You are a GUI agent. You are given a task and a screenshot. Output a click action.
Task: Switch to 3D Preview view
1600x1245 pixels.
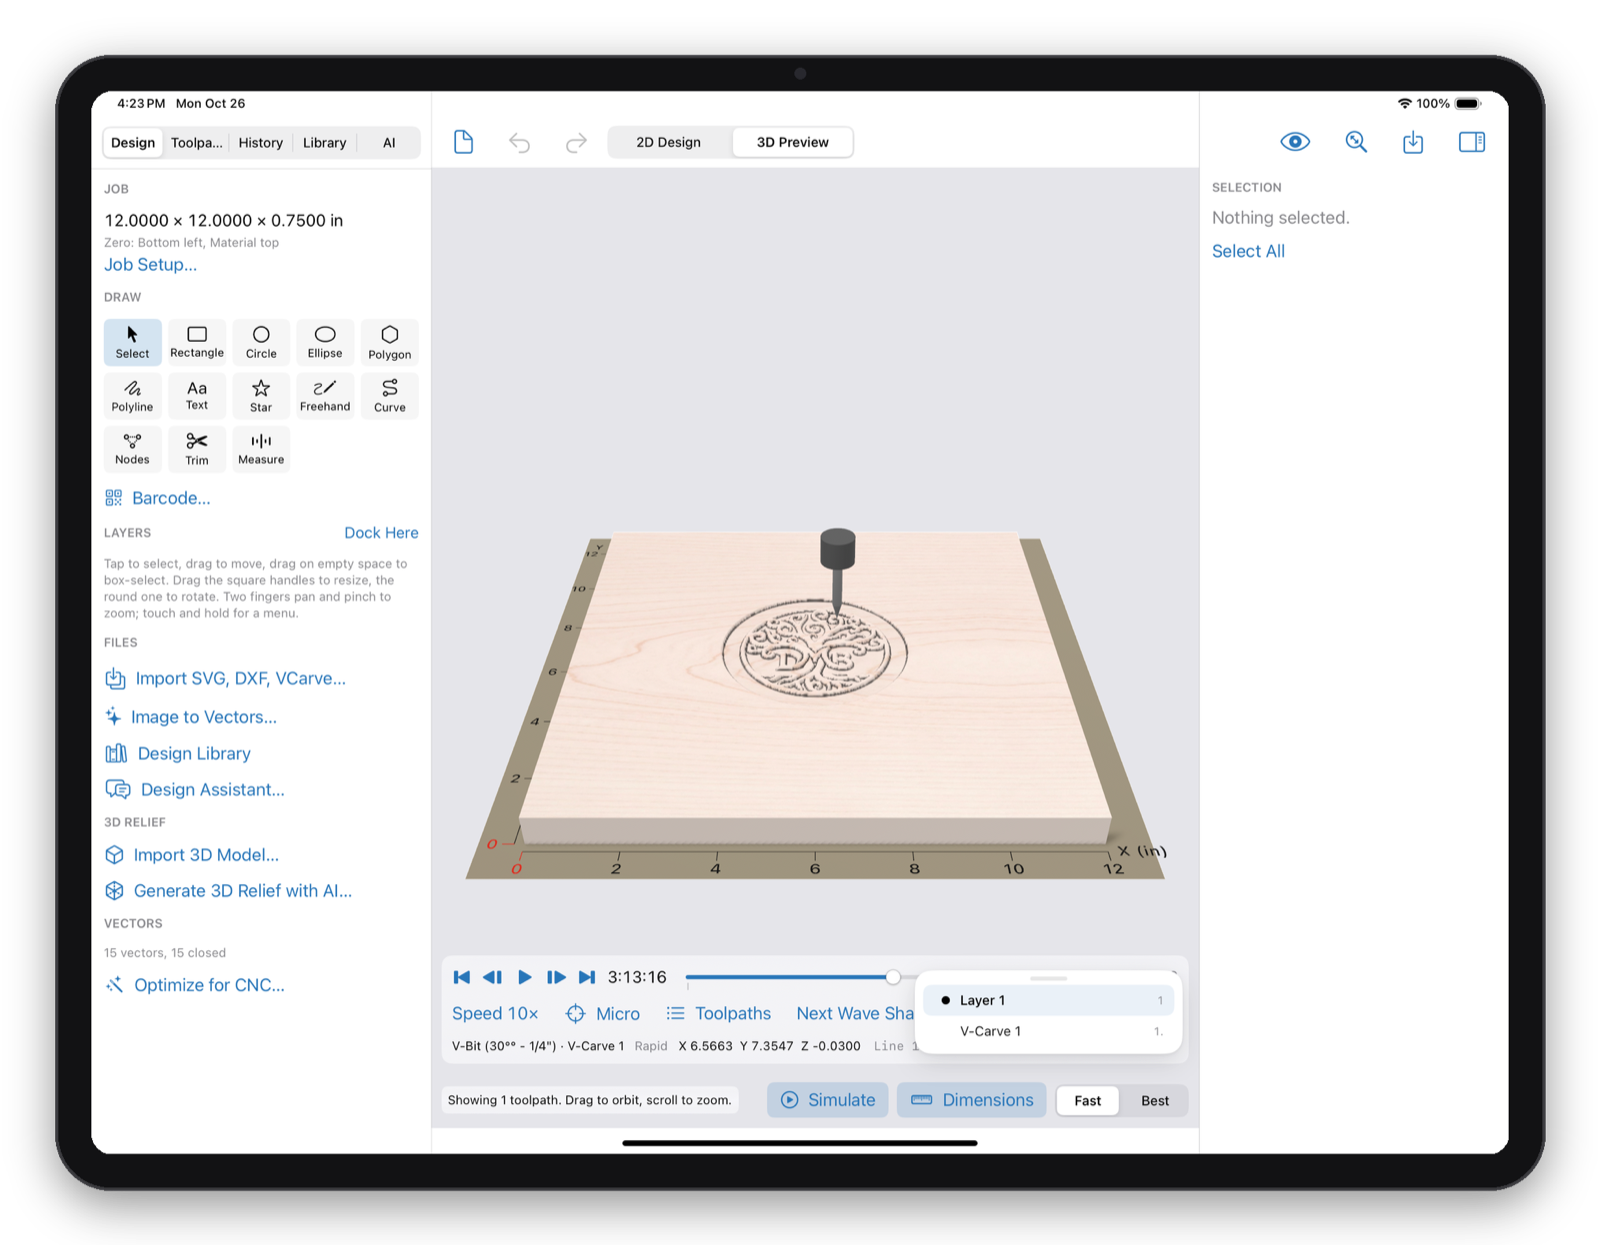tap(792, 142)
